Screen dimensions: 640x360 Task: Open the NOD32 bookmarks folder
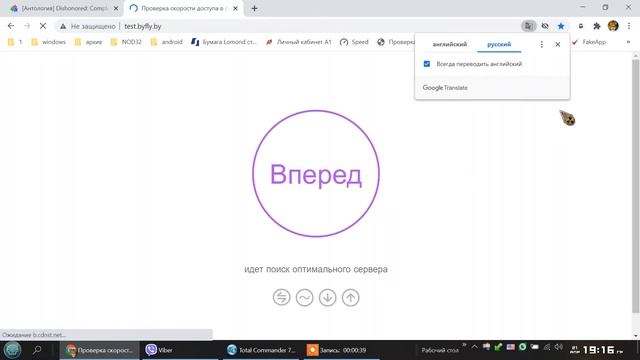pyautogui.click(x=126, y=42)
